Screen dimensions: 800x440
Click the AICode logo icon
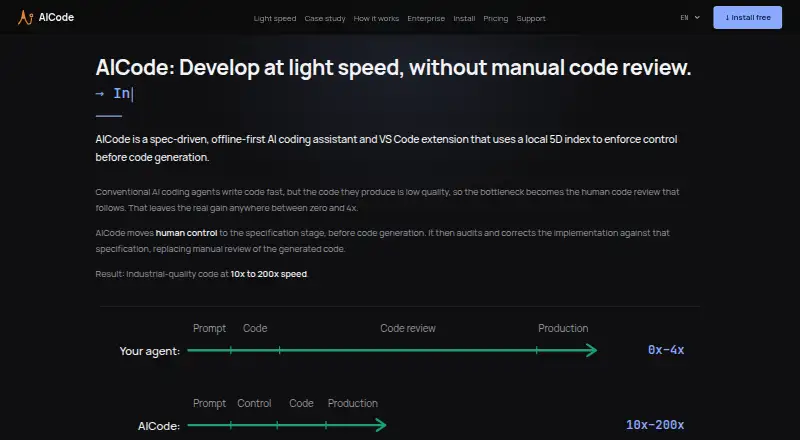coord(26,17)
